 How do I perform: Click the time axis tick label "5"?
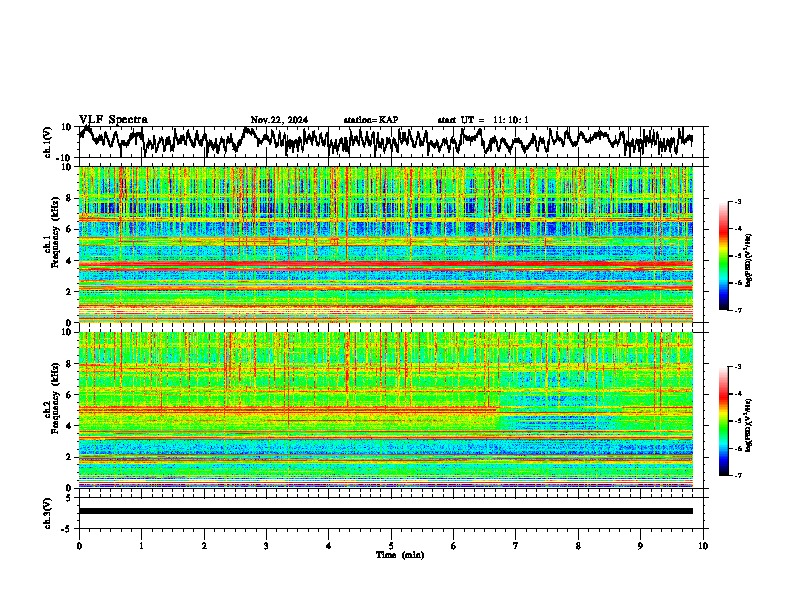(x=391, y=546)
